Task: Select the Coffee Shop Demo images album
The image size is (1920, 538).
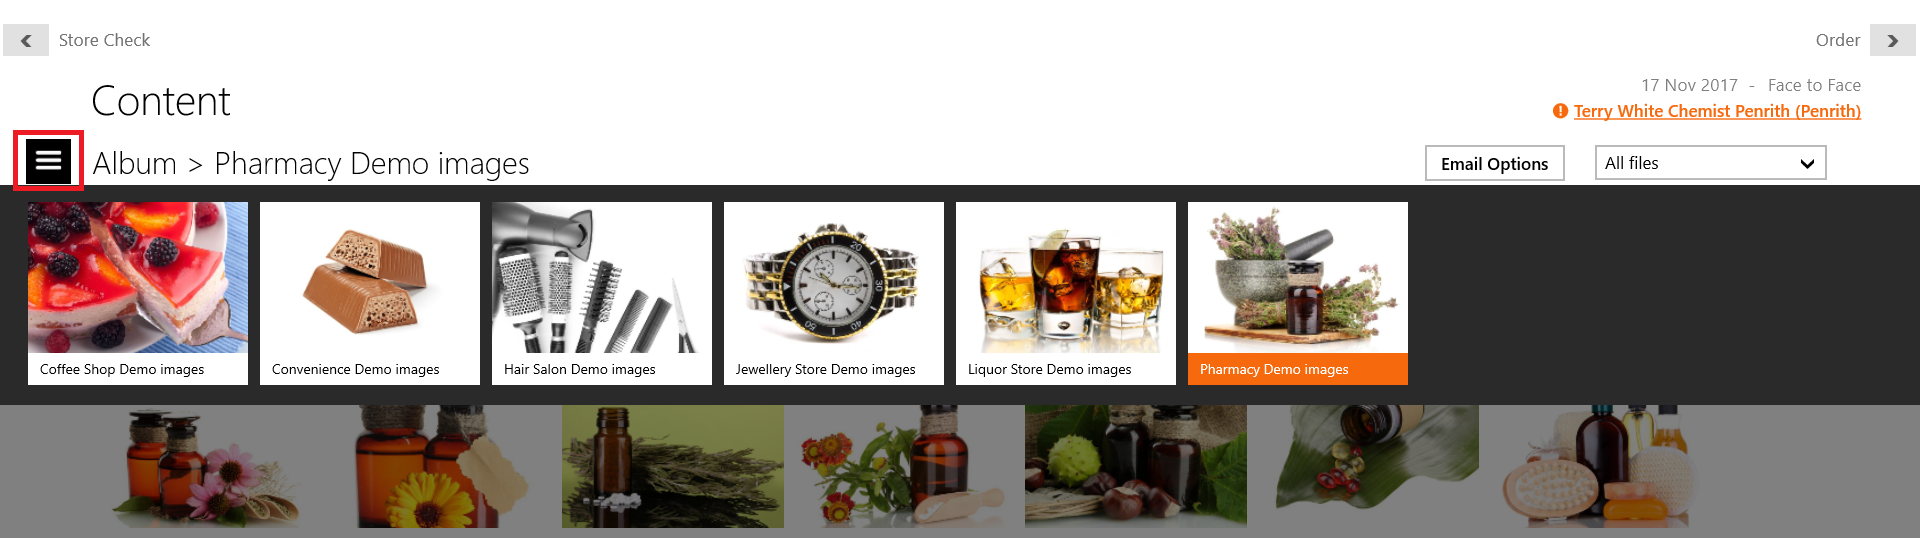Action: point(138,293)
